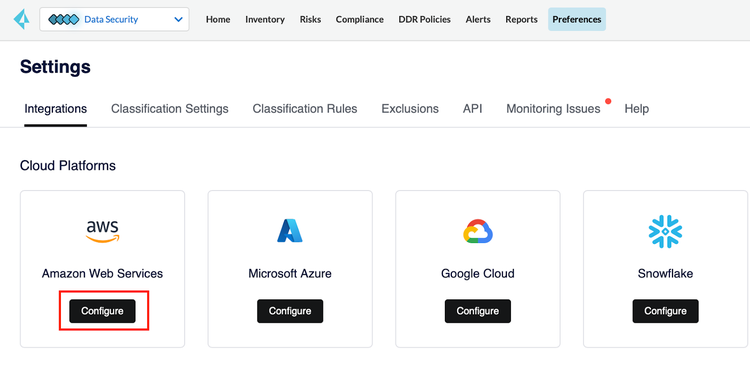Viewport: 750px width, 374px height.
Task: Go to DDR Policies in navigation
Action: [x=425, y=20]
